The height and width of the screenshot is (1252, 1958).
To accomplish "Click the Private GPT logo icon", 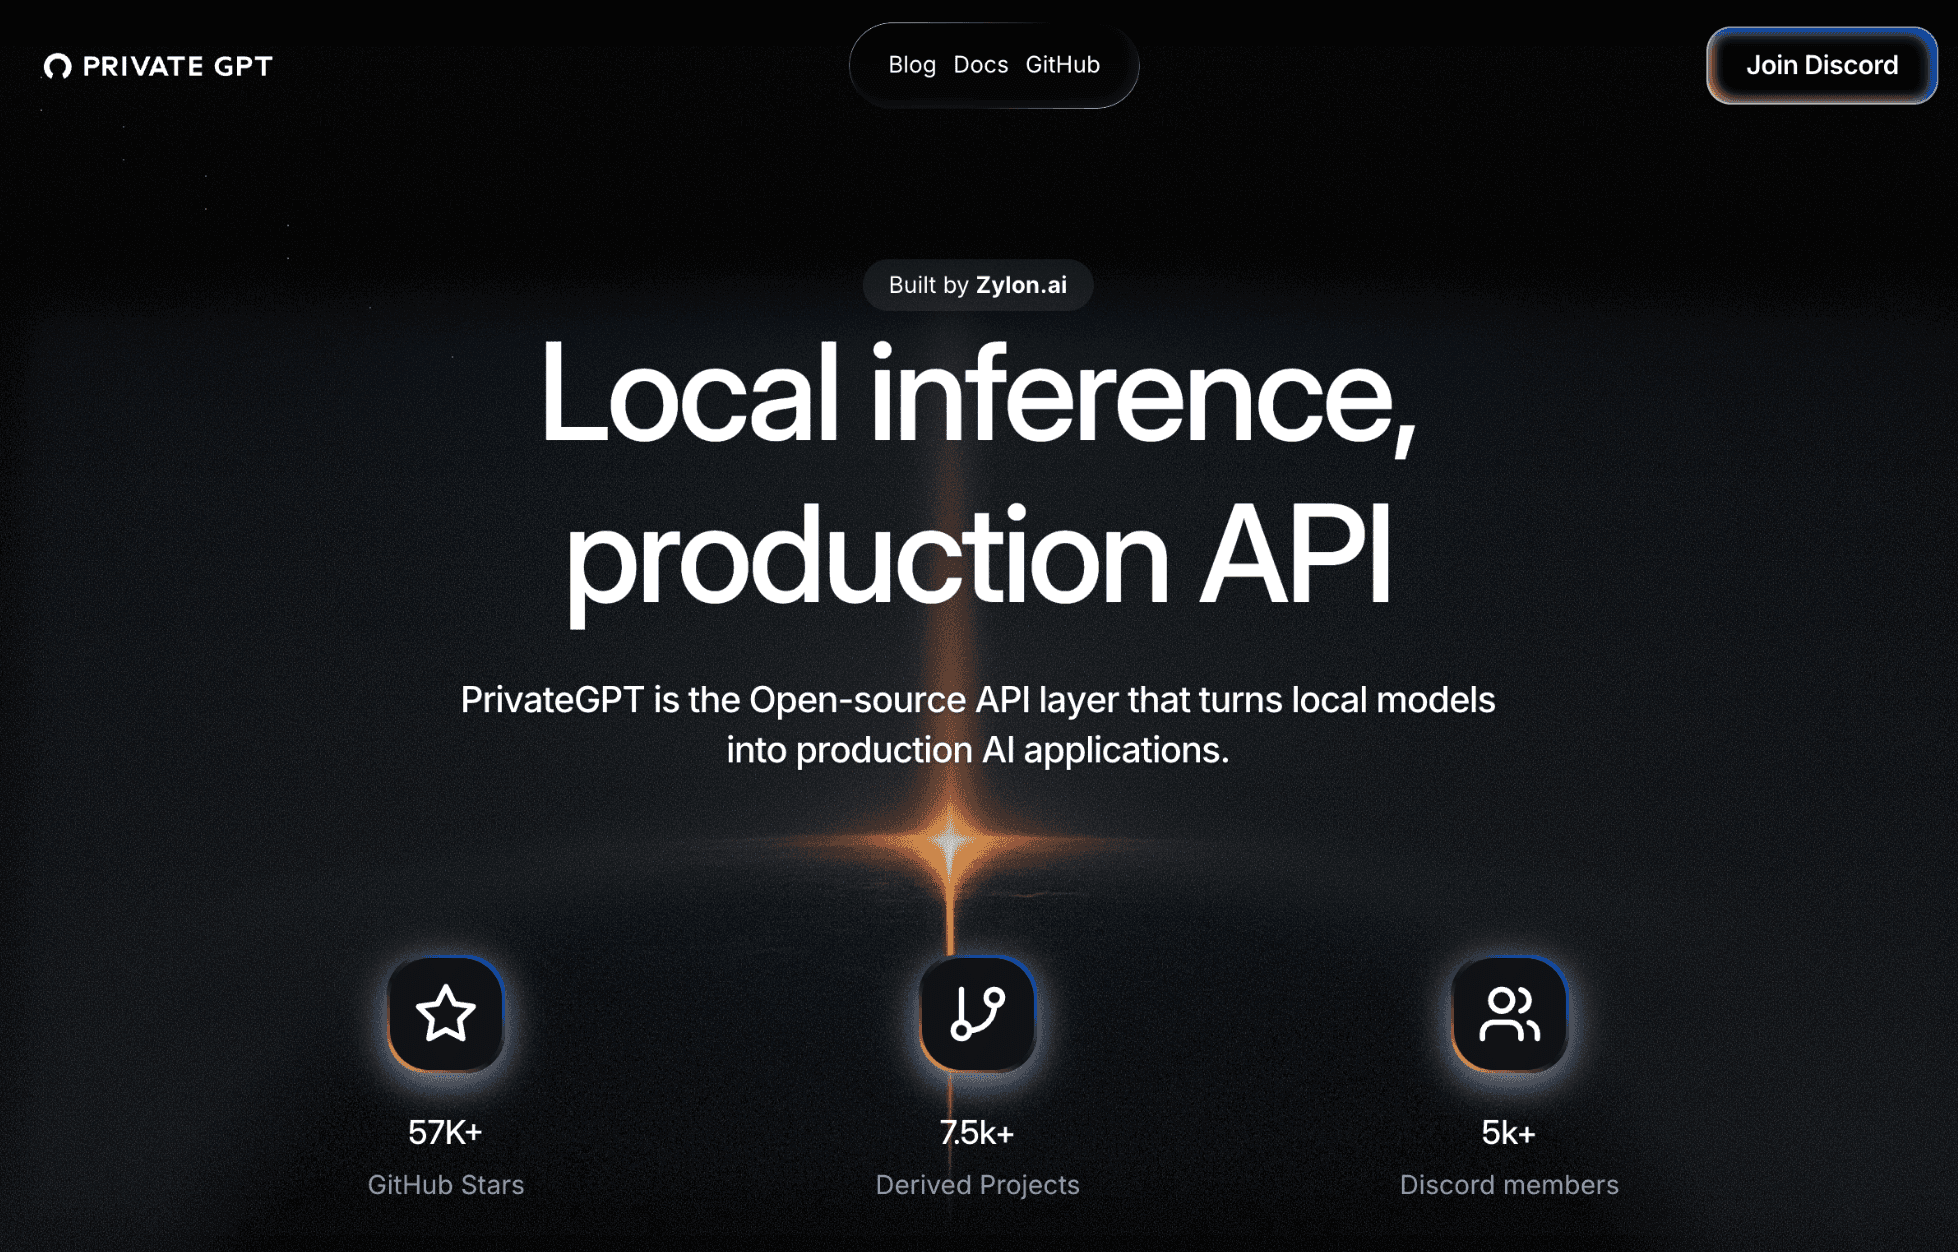I will point(58,66).
